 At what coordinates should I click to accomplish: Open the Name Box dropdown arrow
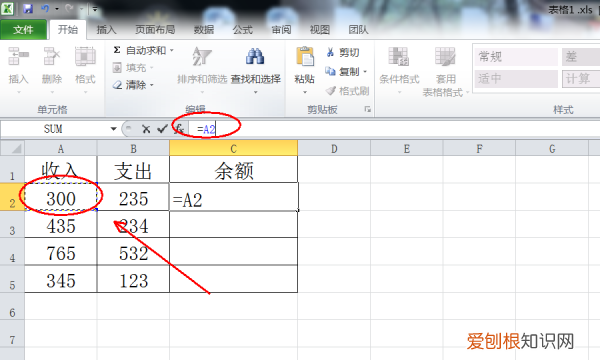click(x=113, y=129)
